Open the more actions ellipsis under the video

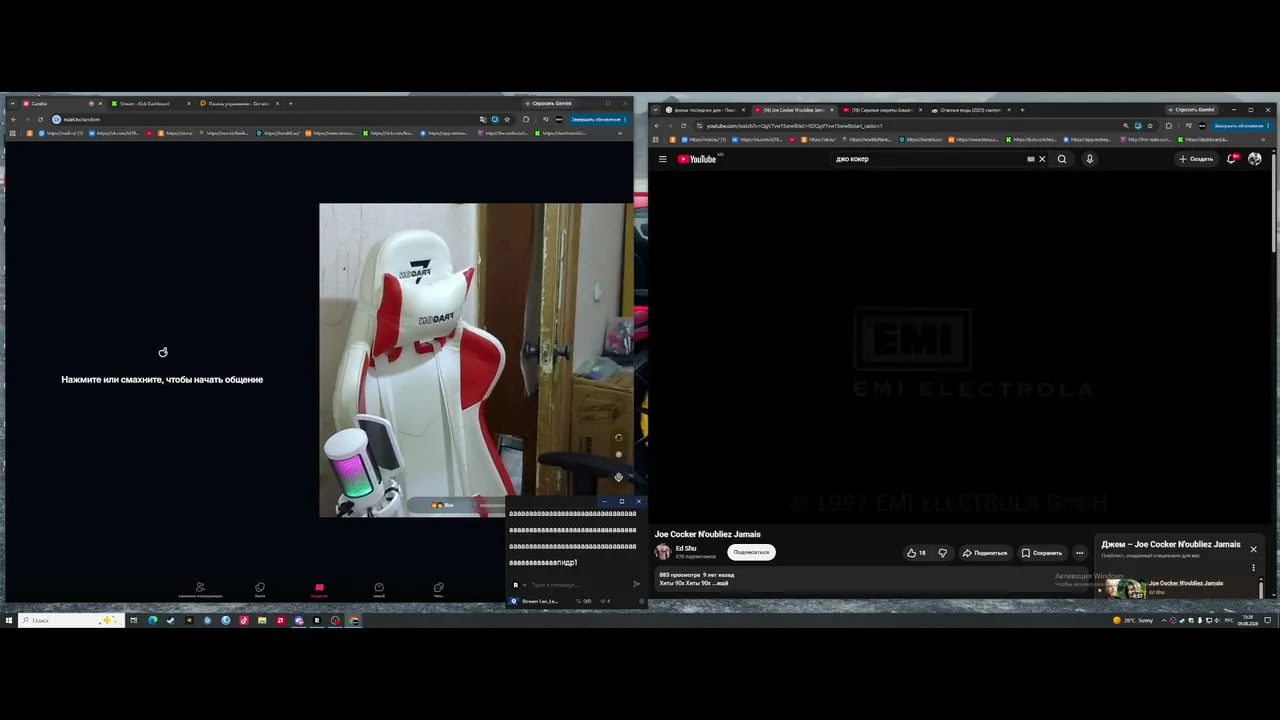pos(1079,552)
